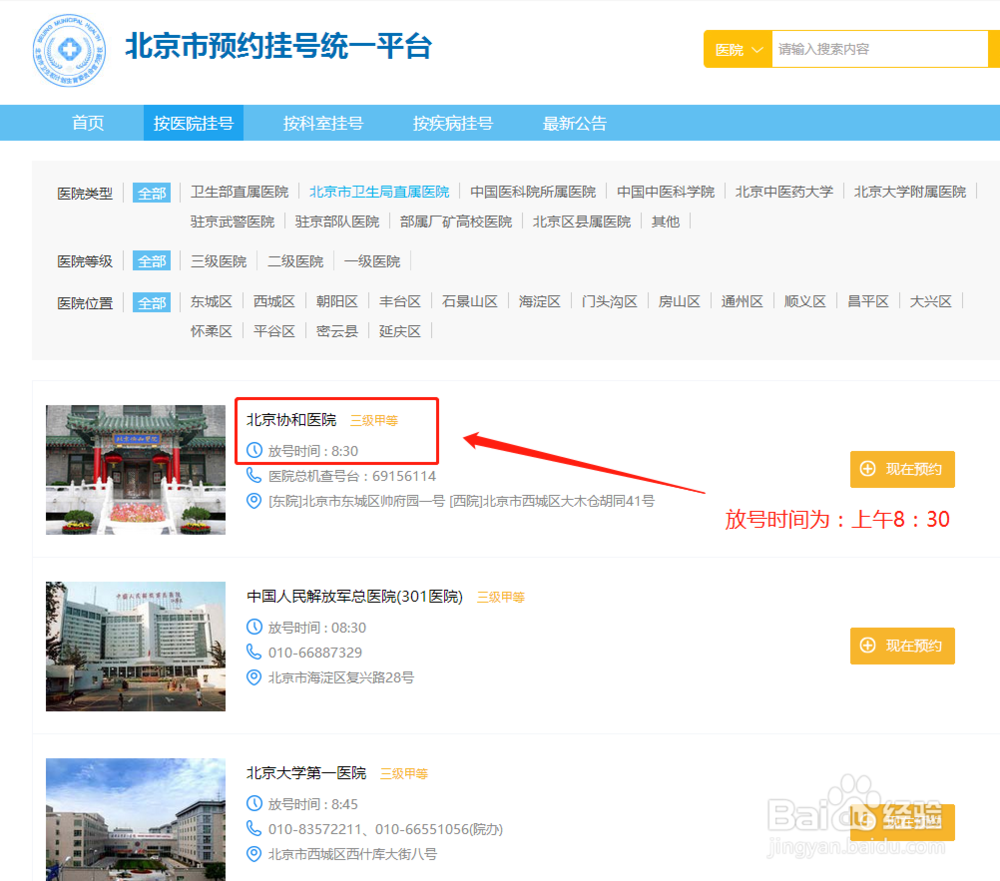This screenshot has width=1000, height=881.
Task: Click clock icon beside 放号时间 8:30
Action: click(x=254, y=450)
